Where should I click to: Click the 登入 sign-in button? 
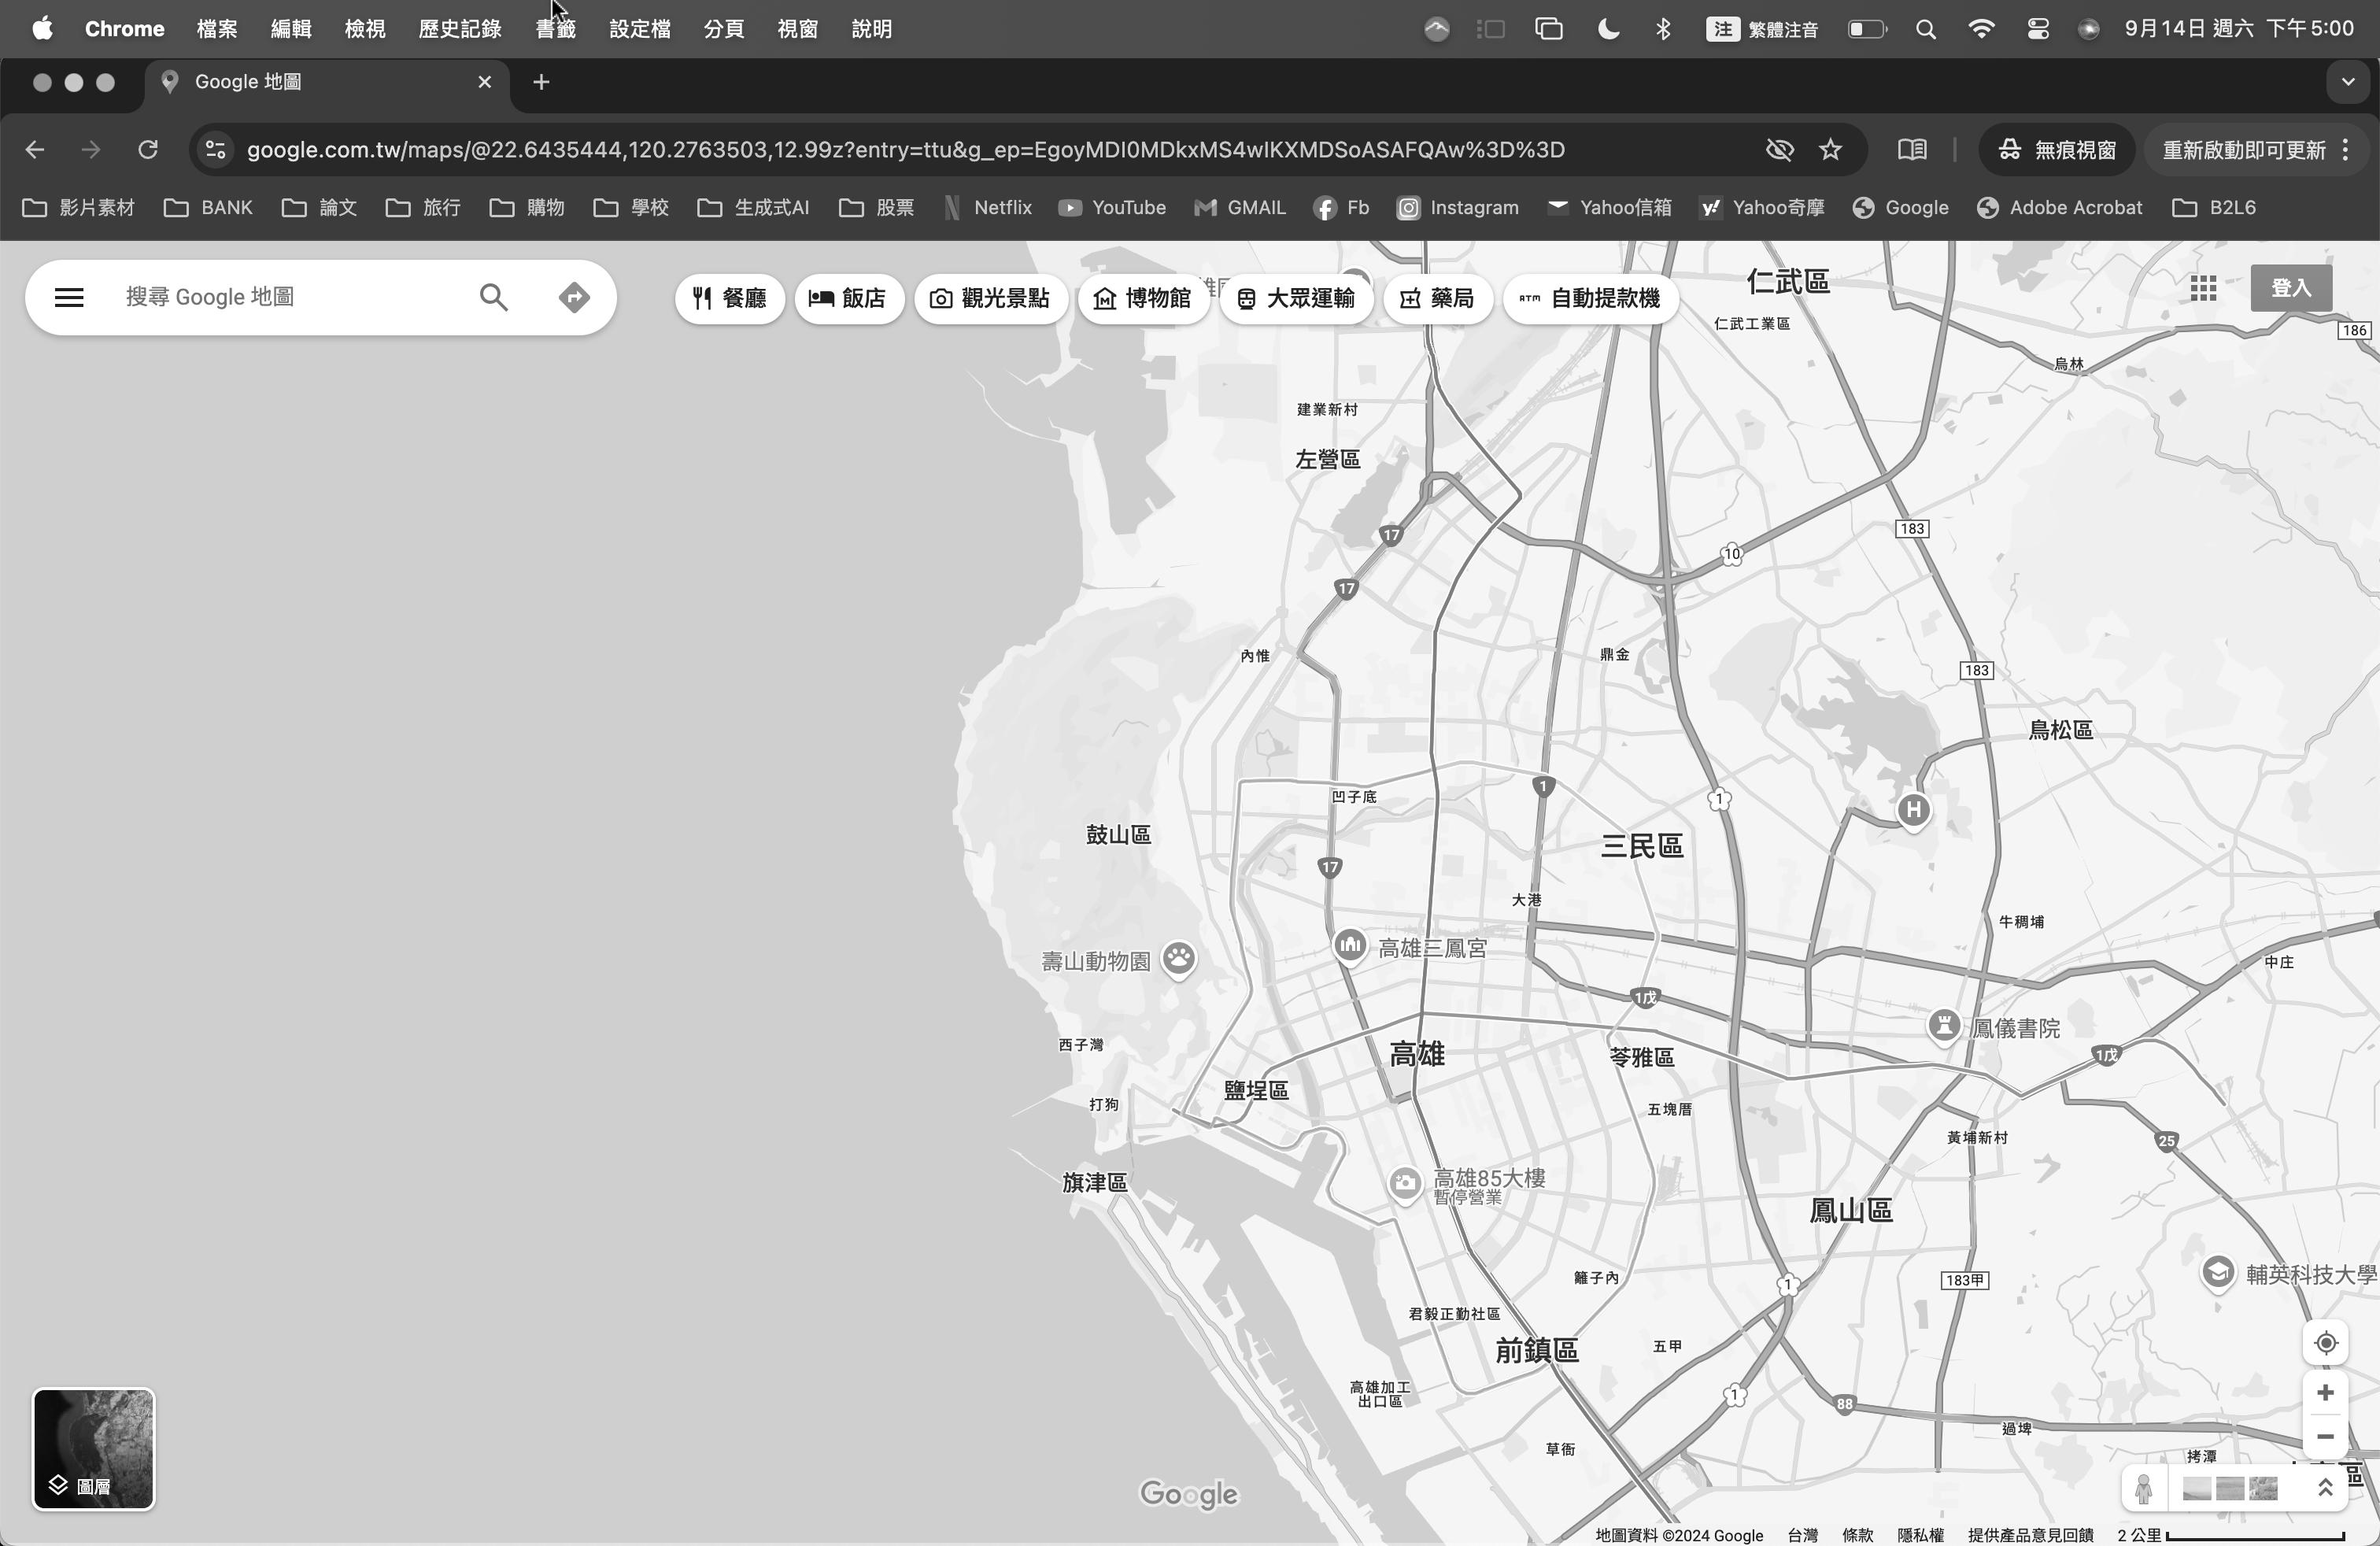[x=2290, y=288]
